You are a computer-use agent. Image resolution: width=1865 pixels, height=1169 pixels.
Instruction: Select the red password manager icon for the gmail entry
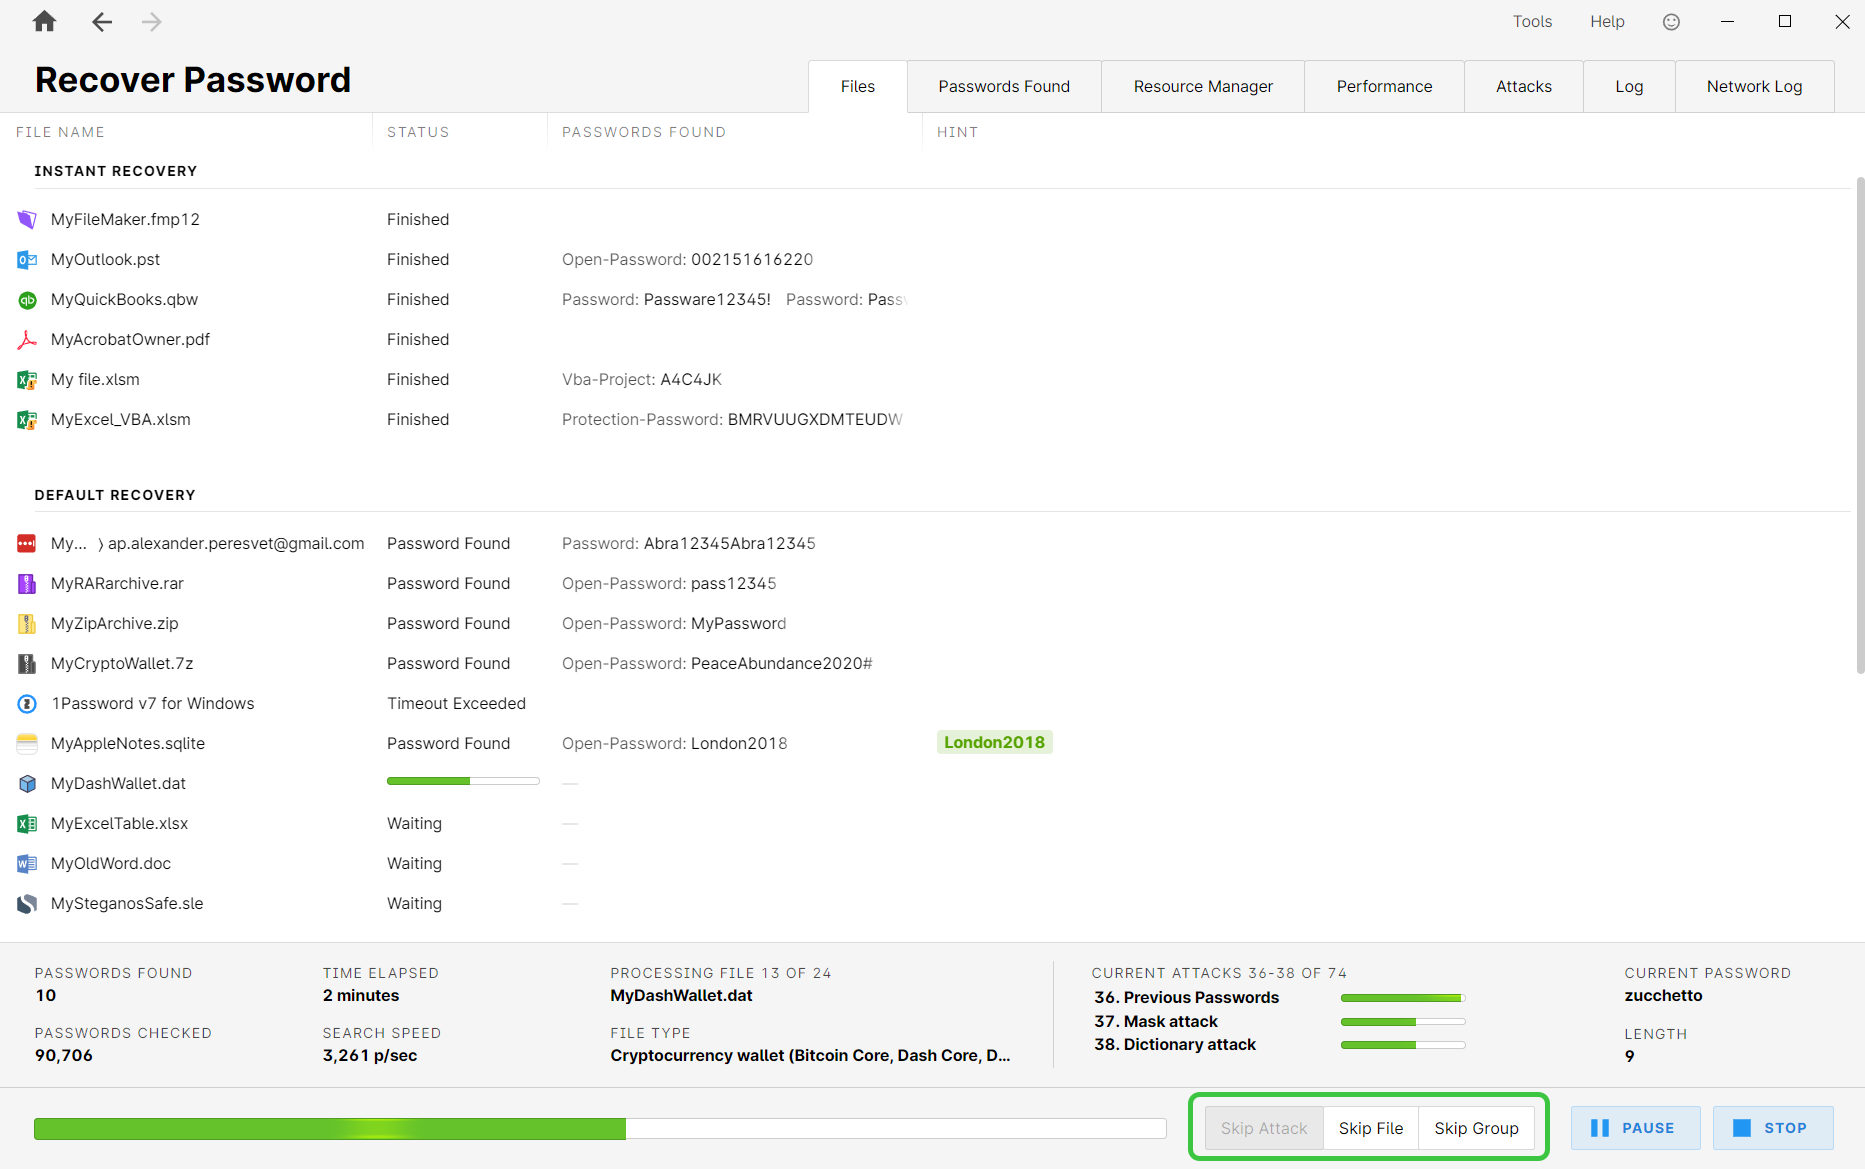coord(27,543)
